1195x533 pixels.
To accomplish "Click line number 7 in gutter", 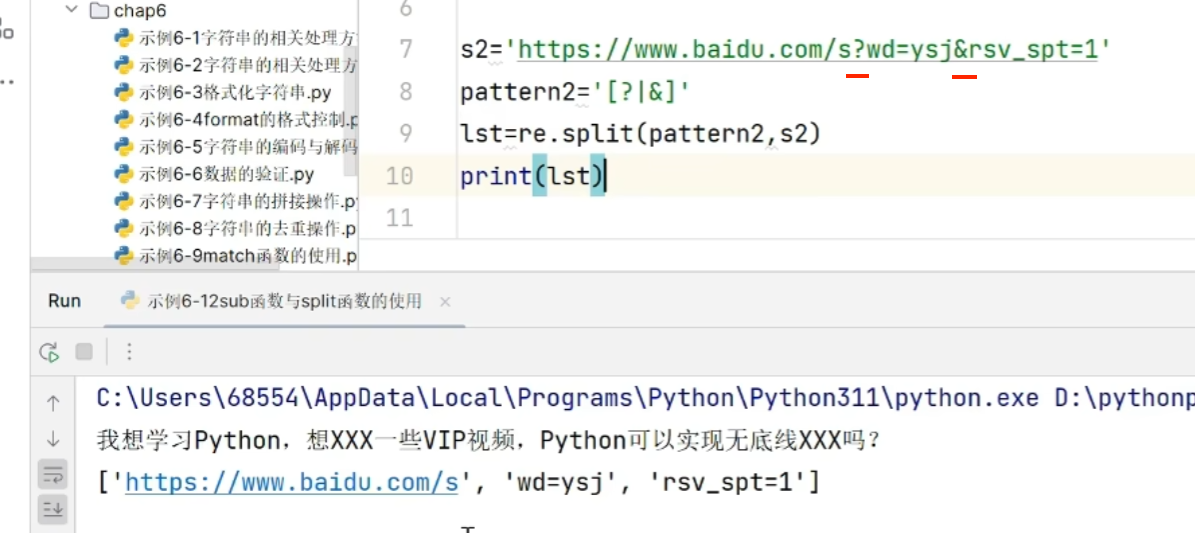I will 405,50.
